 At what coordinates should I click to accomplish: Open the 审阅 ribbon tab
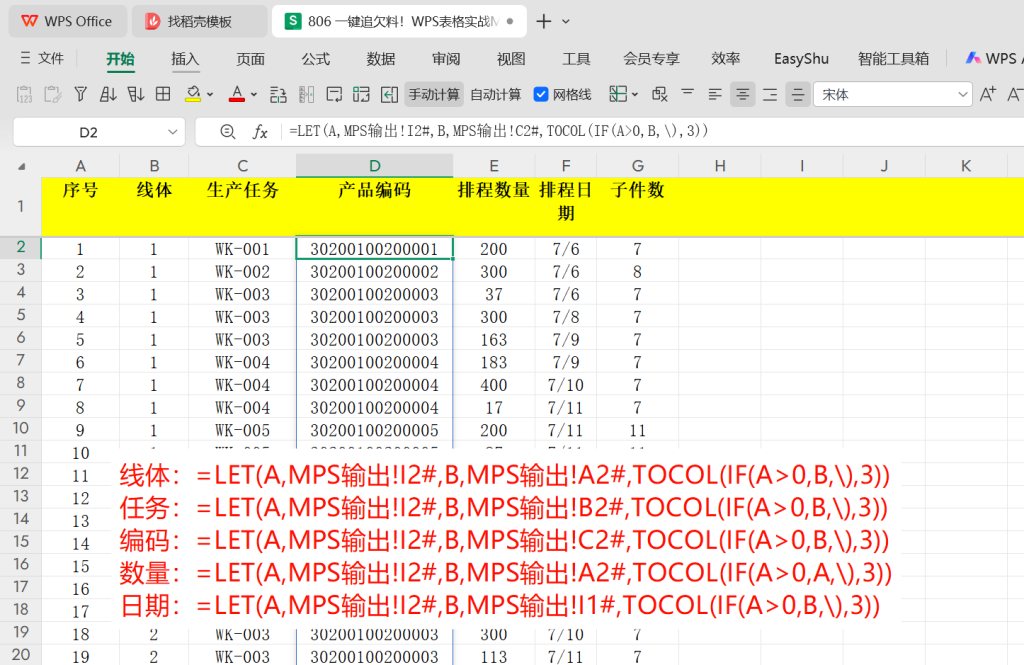[446, 59]
